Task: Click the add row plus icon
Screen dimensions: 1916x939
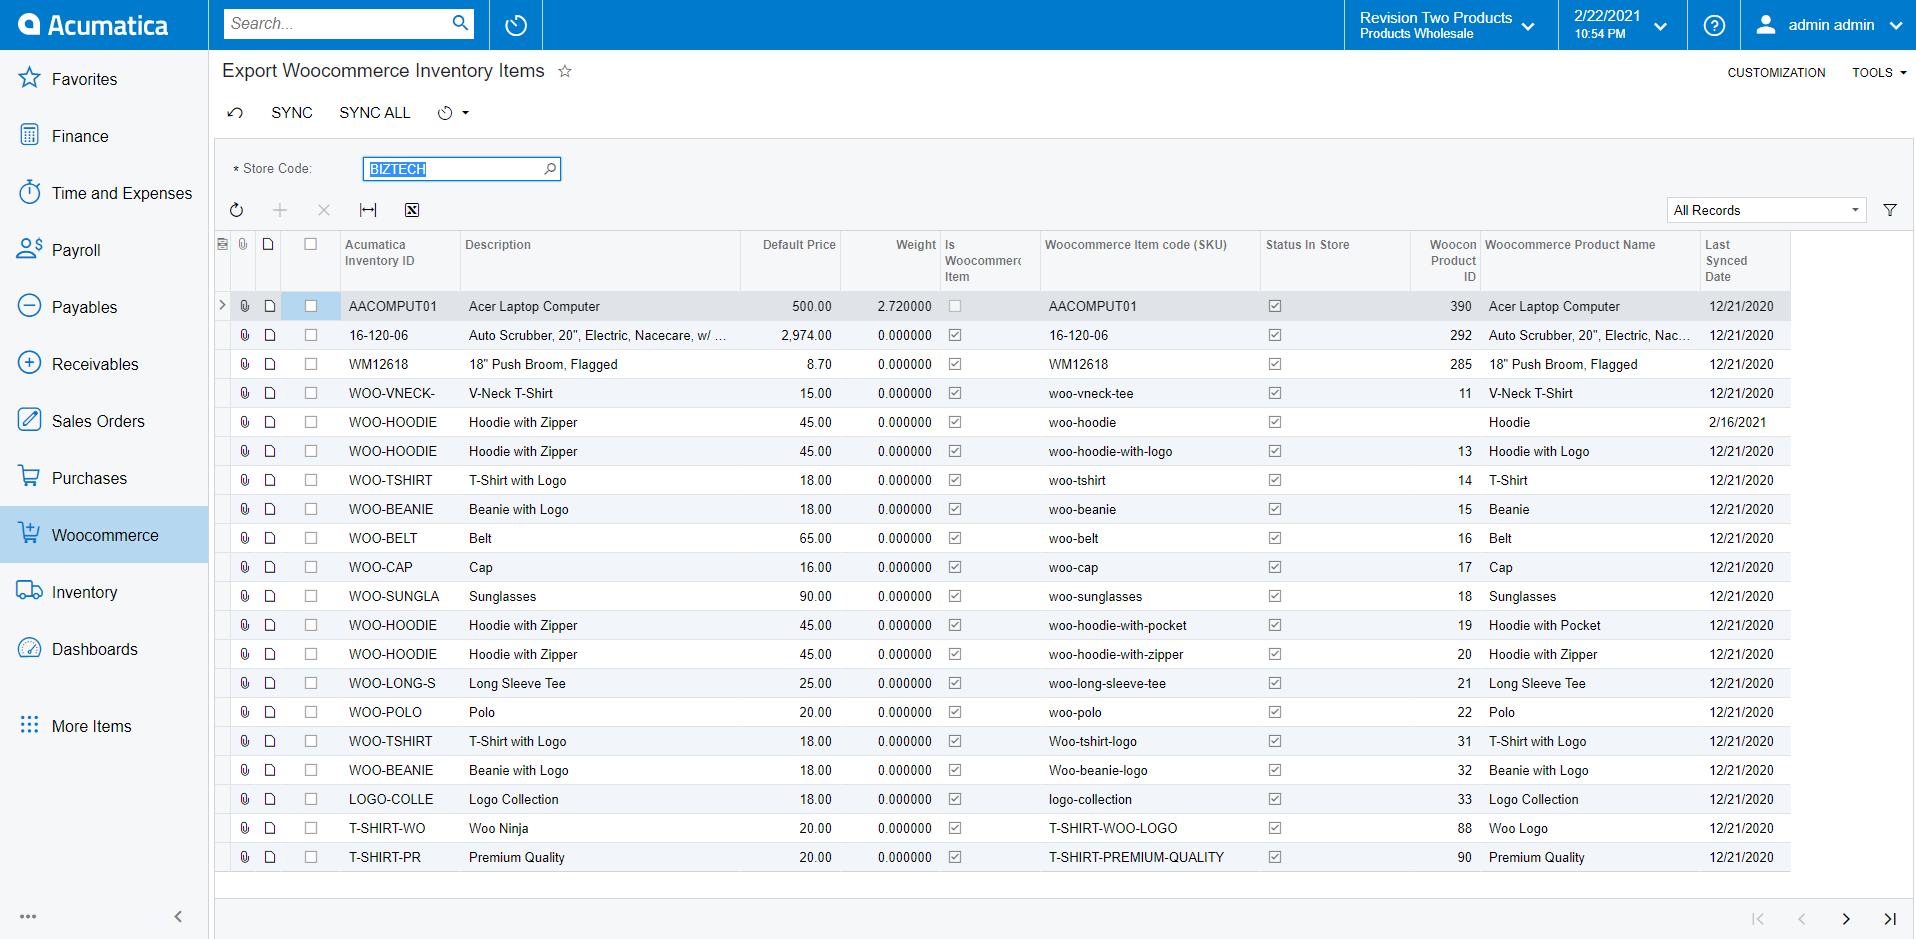Action: pos(280,210)
